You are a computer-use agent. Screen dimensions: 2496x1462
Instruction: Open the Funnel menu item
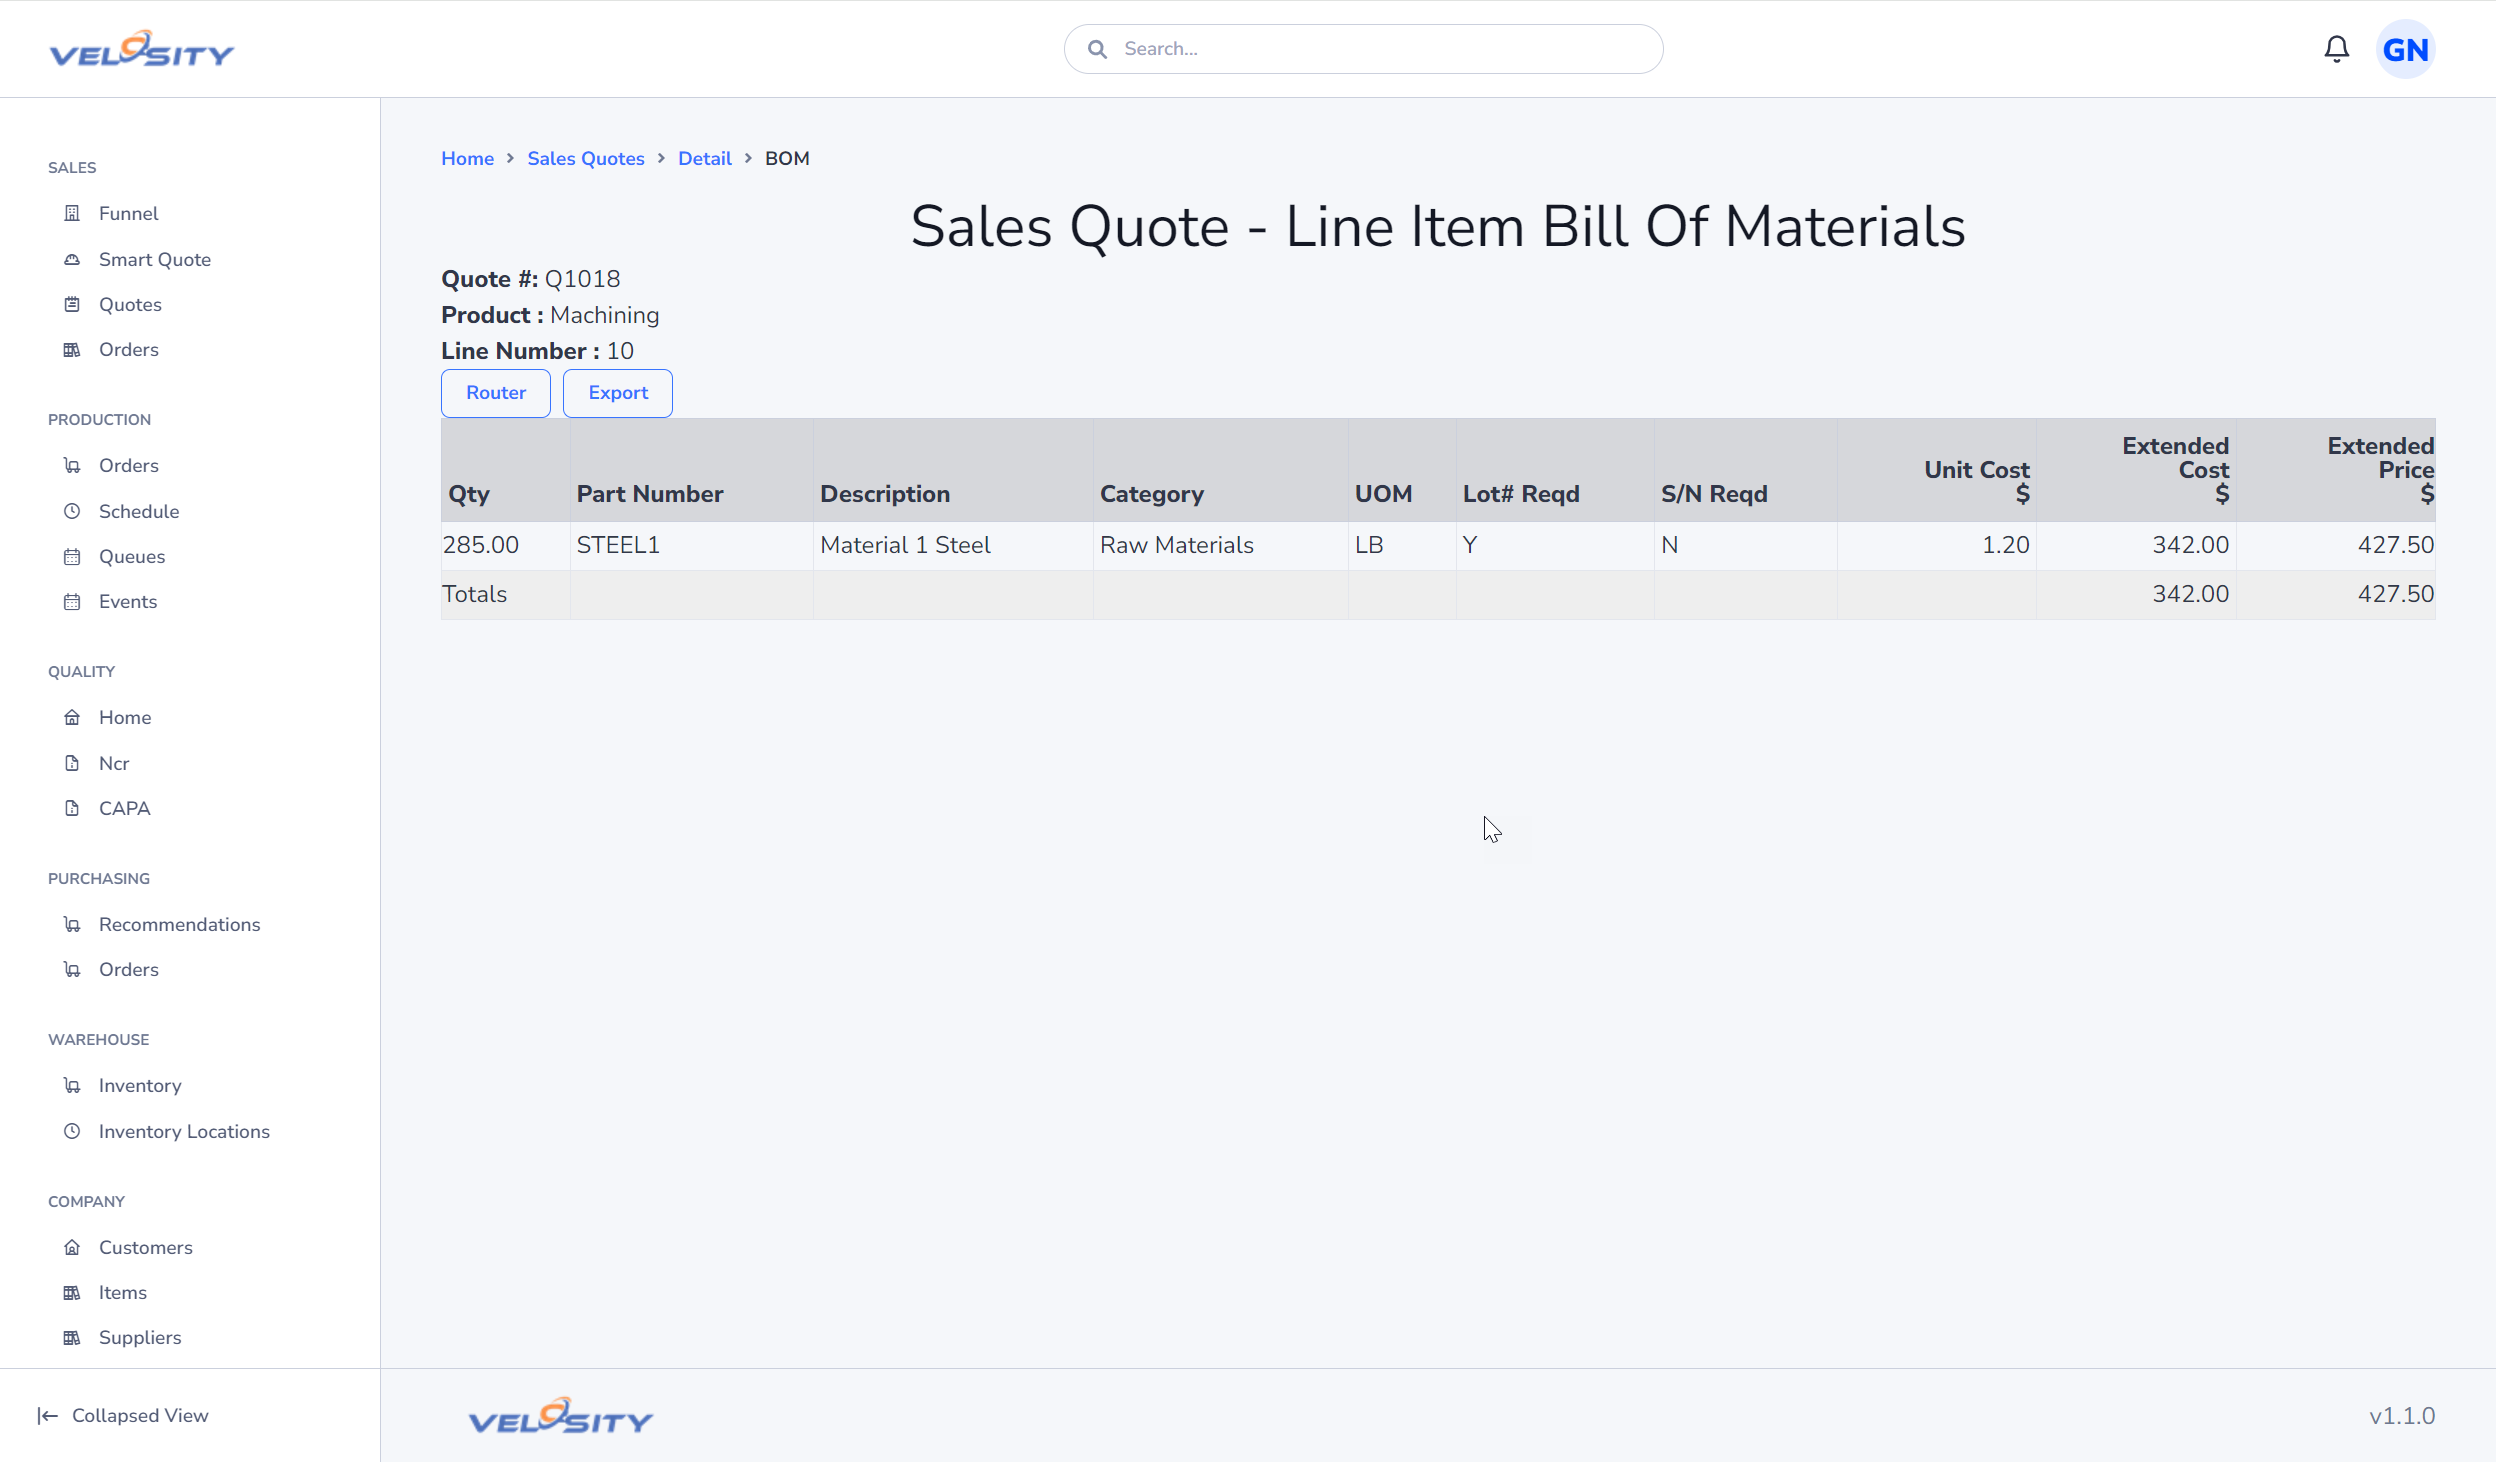coord(128,213)
